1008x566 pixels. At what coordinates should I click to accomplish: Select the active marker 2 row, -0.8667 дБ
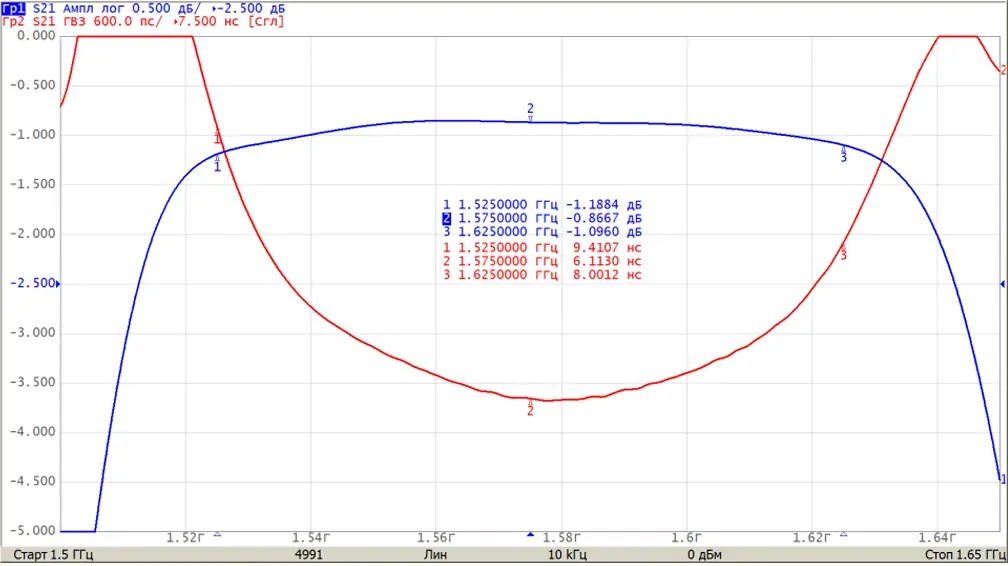tap(542, 219)
